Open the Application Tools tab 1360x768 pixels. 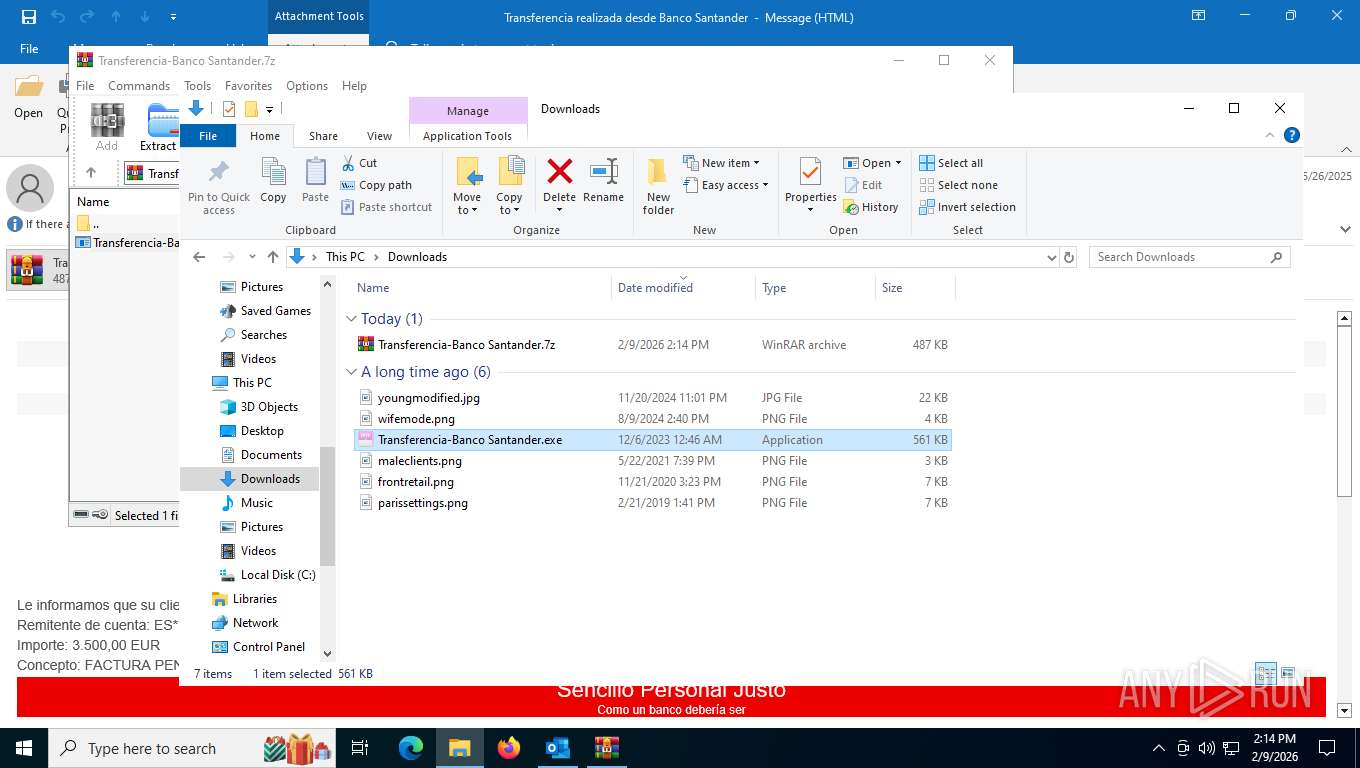tap(467, 136)
